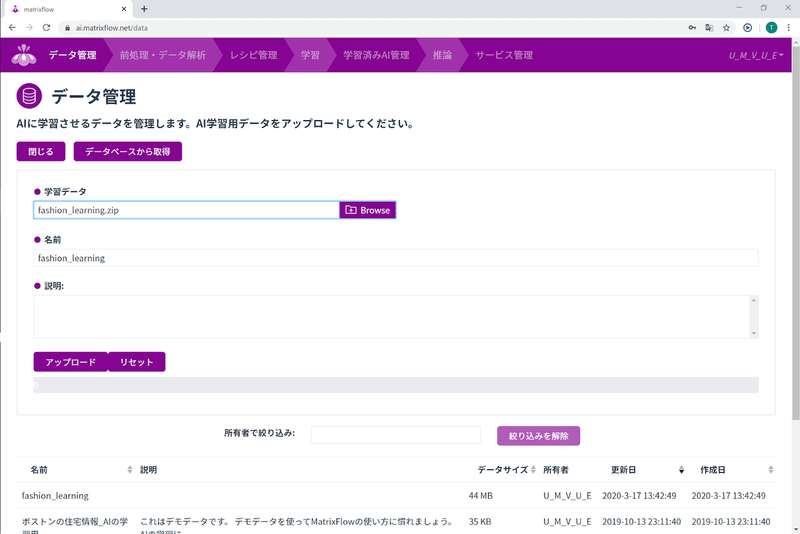Click the browser address bar URL
This screenshot has width=800, height=534.
coord(112,28)
